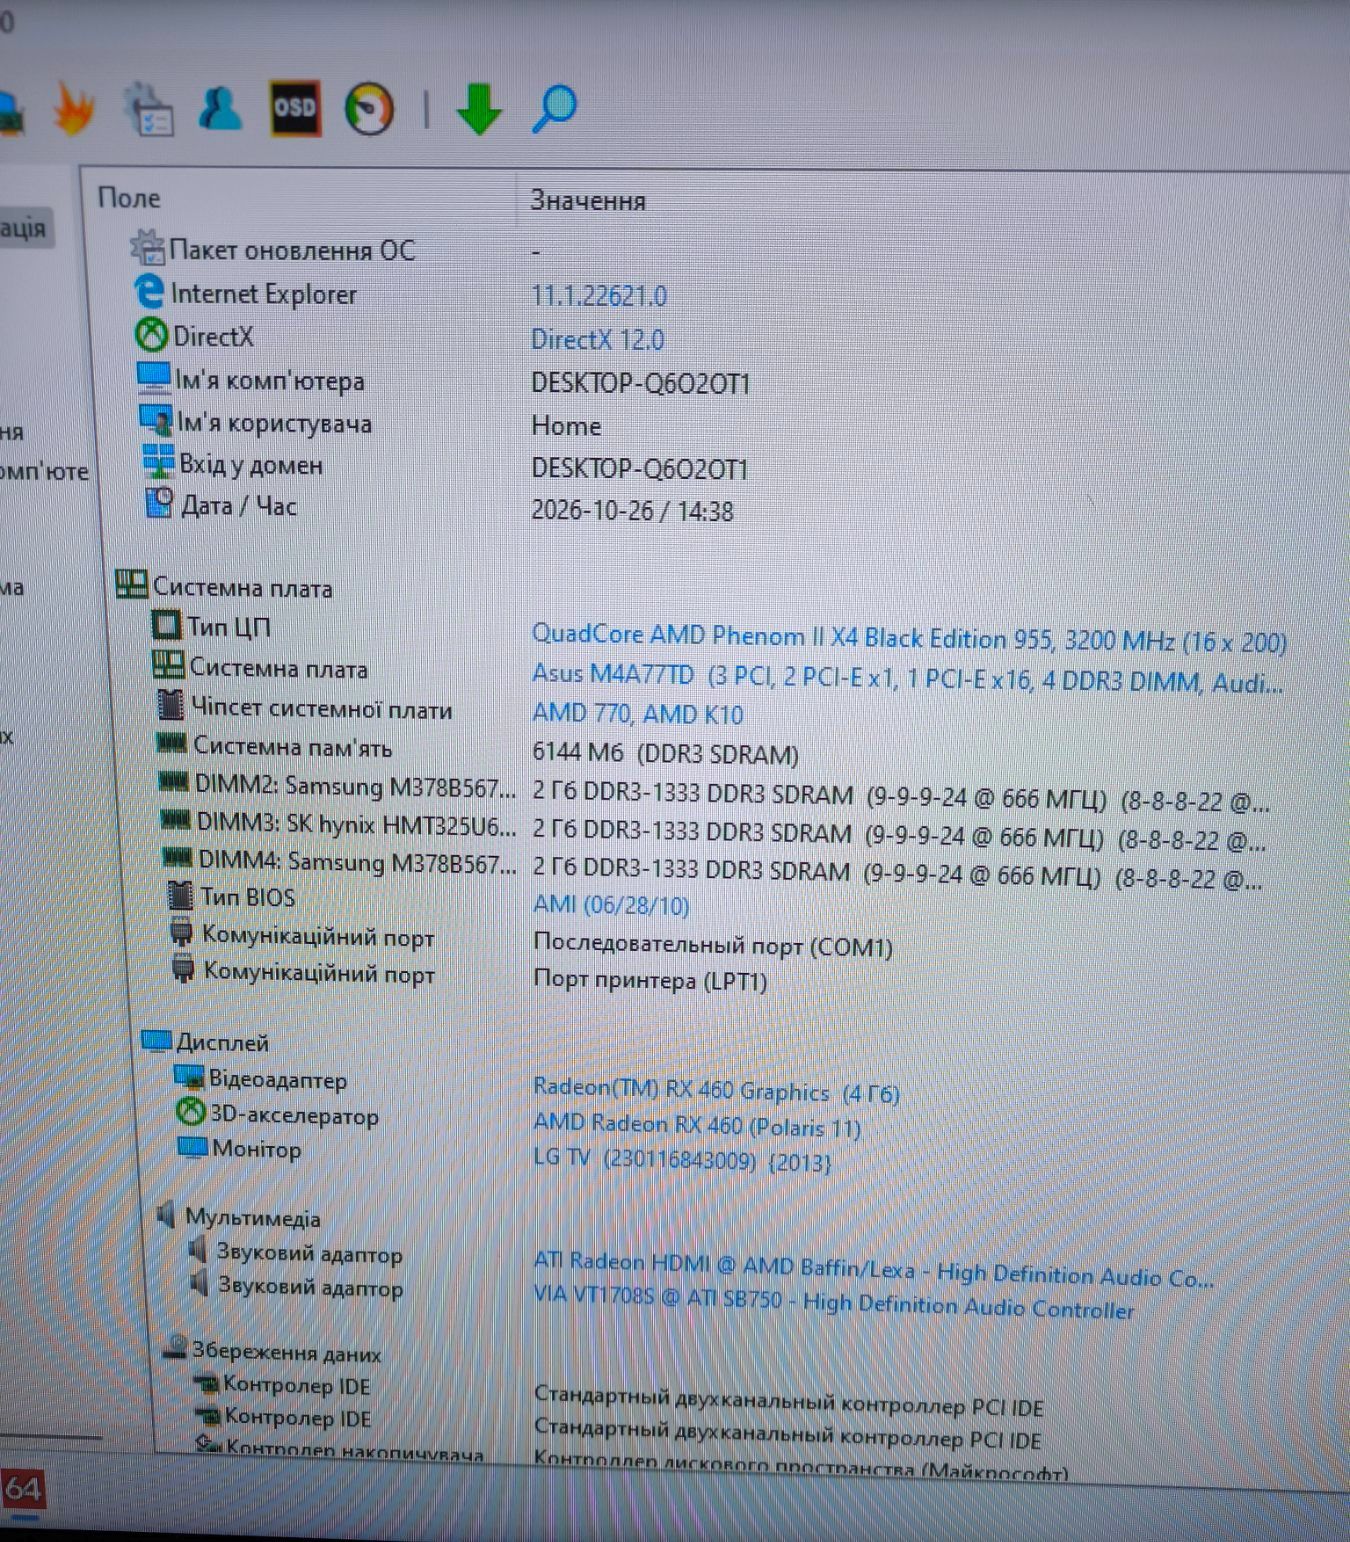Open the QuadCore AMD Phenom II X4 link
1350x1542 pixels.
coord(909,638)
